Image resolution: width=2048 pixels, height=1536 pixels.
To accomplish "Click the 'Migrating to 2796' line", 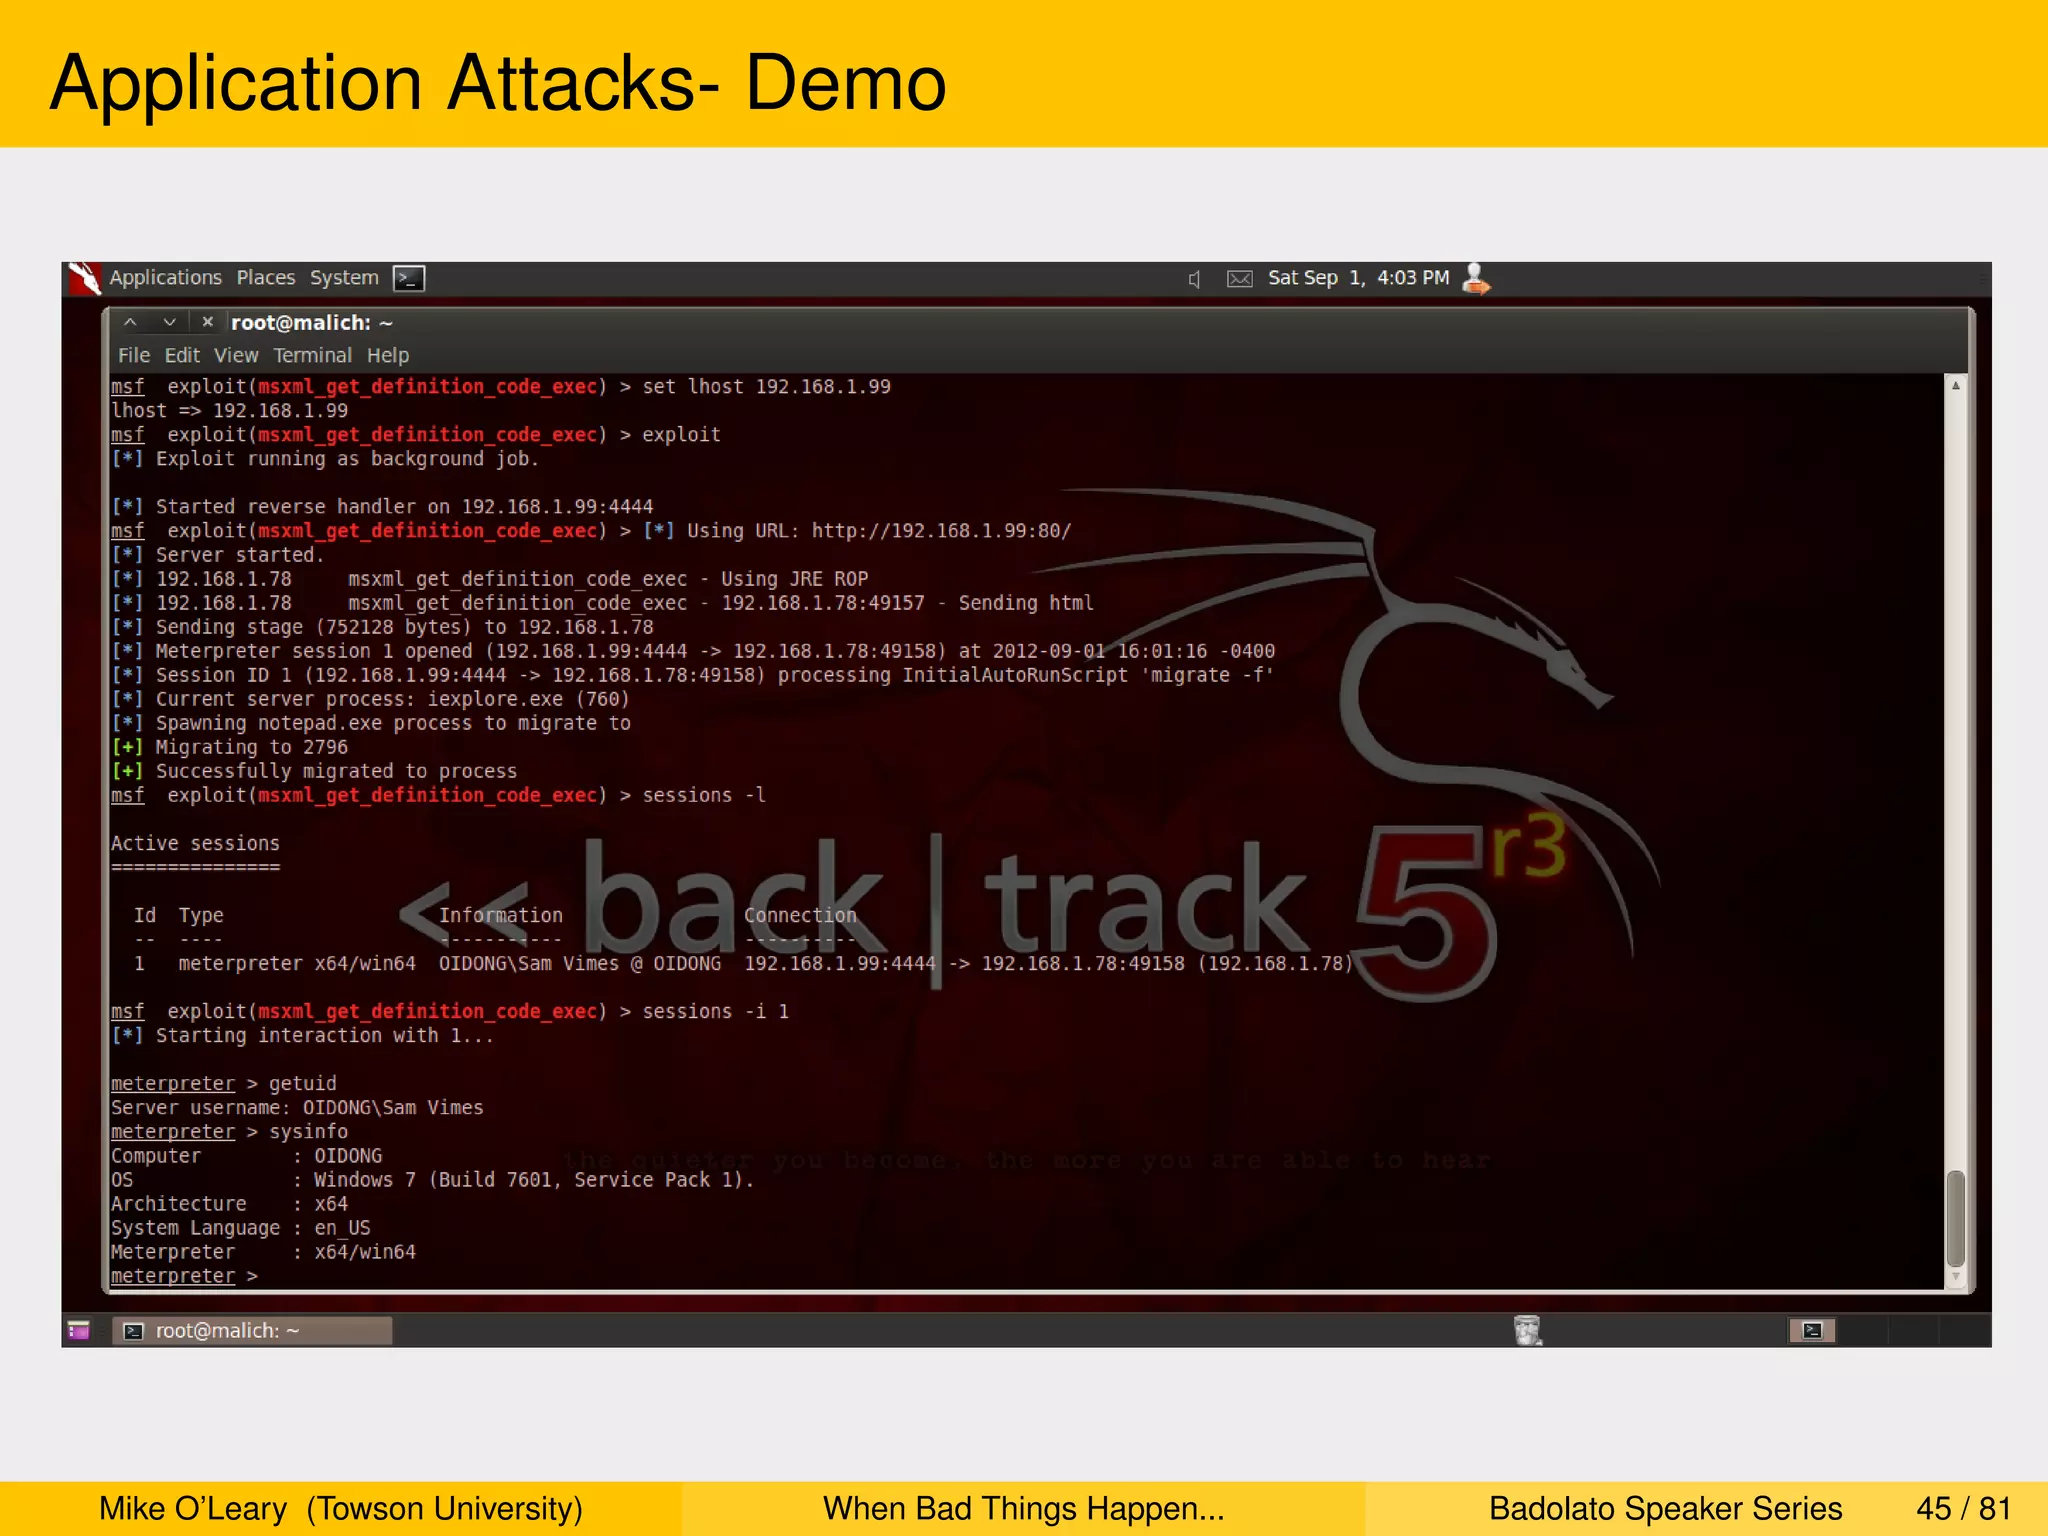I will pyautogui.click(x=229, y=747).
